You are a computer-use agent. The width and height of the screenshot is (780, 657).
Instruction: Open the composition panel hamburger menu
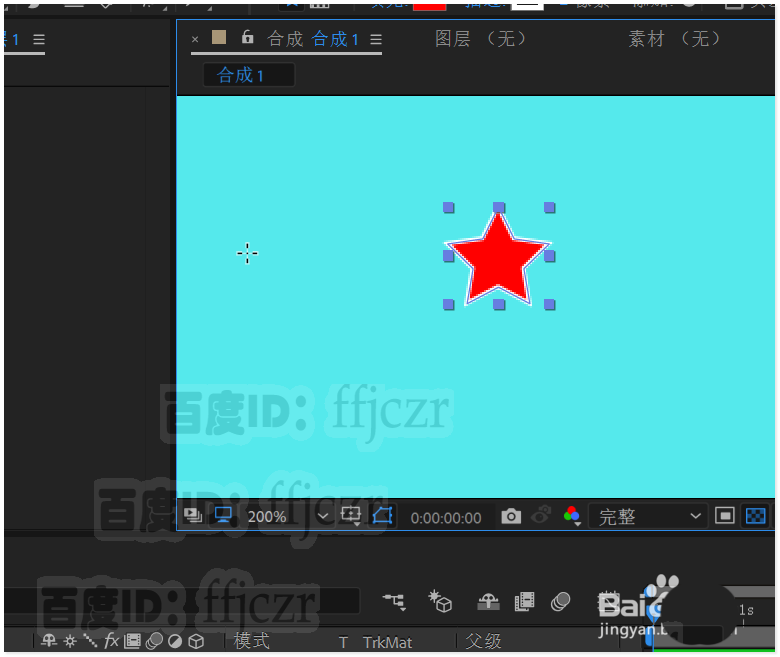tap(376, 39)
